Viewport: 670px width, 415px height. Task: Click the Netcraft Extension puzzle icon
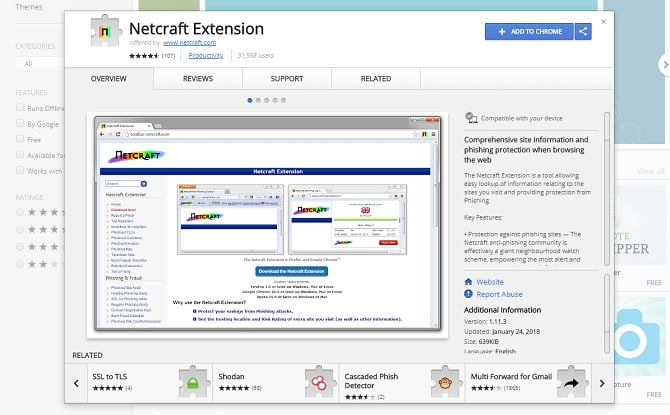point(105,31)
